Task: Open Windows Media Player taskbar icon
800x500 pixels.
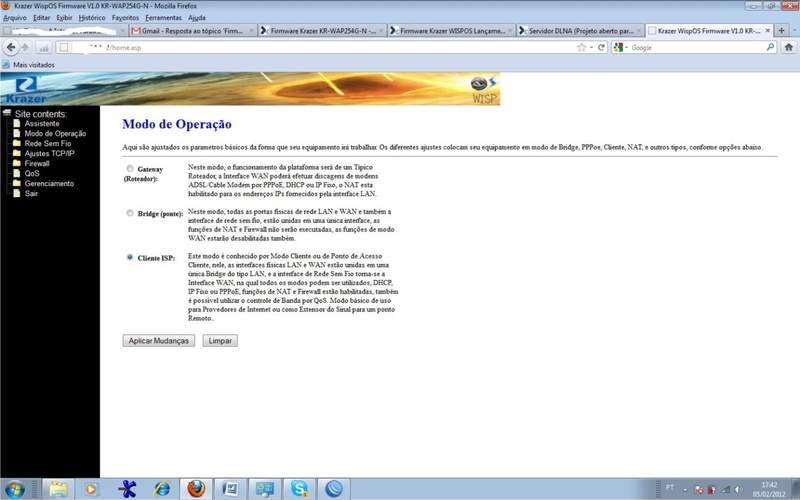Action: click(93, 489)
